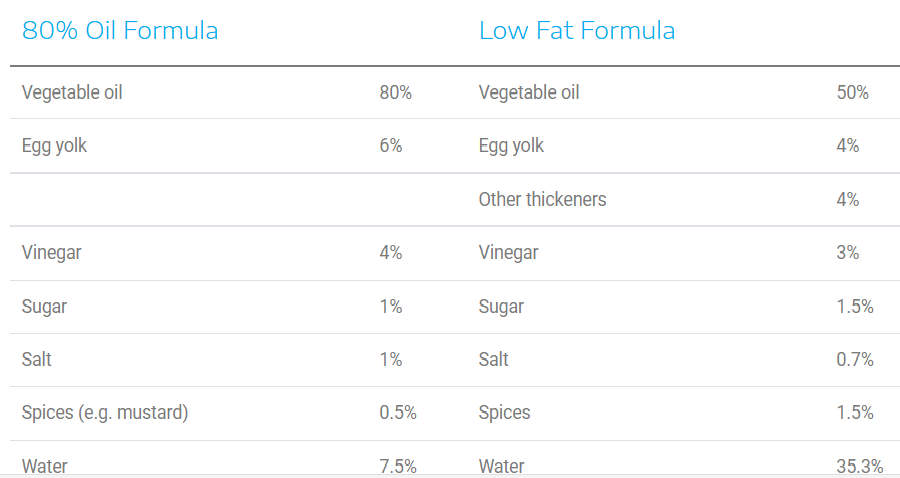The width and height of the screenshot is (900, 478).
Task: Click the "80% Oil Formula" heading
Action: pos(120,31)
